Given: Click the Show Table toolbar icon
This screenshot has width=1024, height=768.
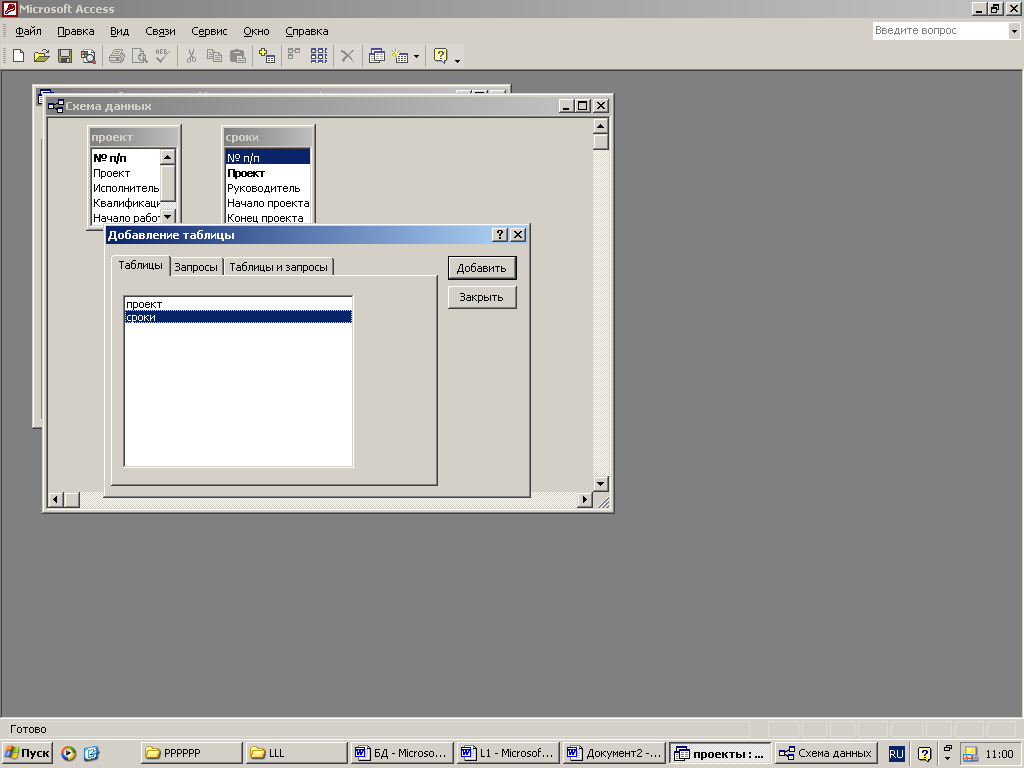Looking at the screenshot, I should coord(266,56).
